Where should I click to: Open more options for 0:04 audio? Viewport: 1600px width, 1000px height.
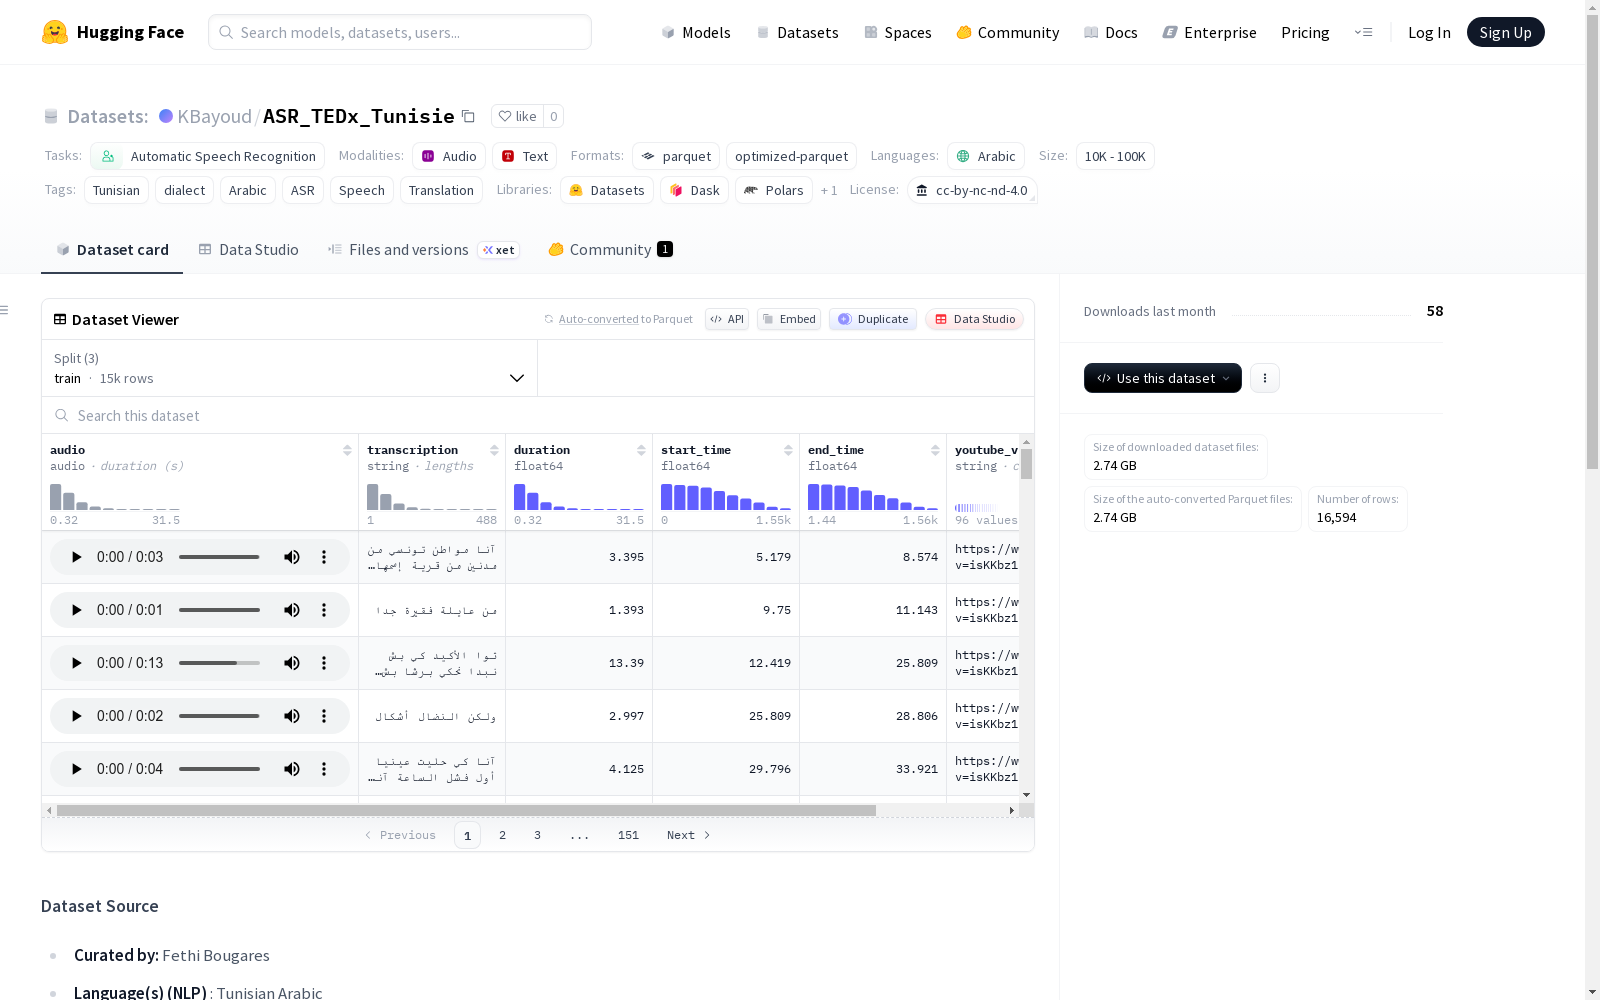click(x=324, y=769)
